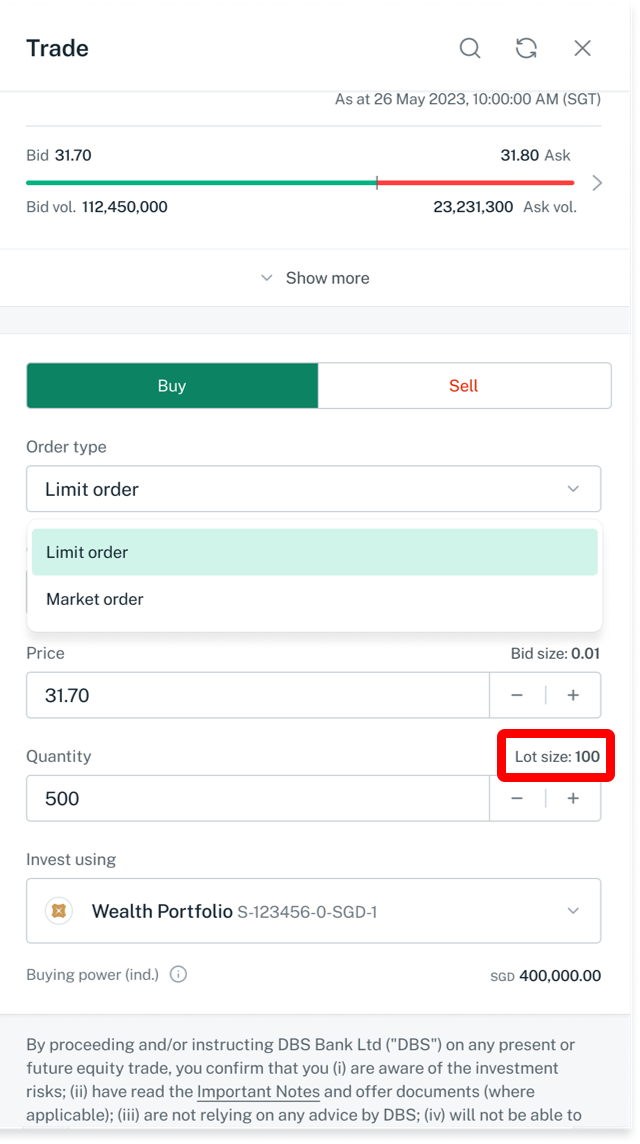Choose Limit order from the list
This screenshot has width=640, height=1144.
315,552
